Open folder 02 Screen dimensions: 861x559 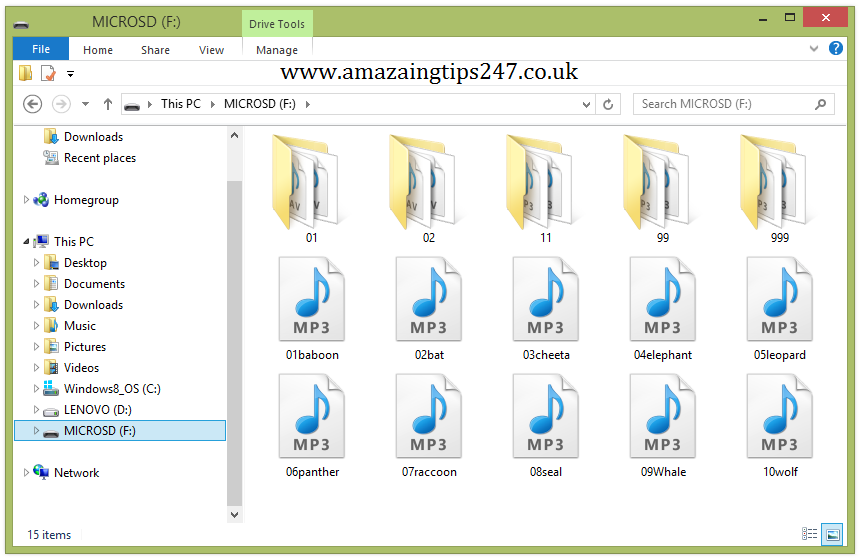428,189
